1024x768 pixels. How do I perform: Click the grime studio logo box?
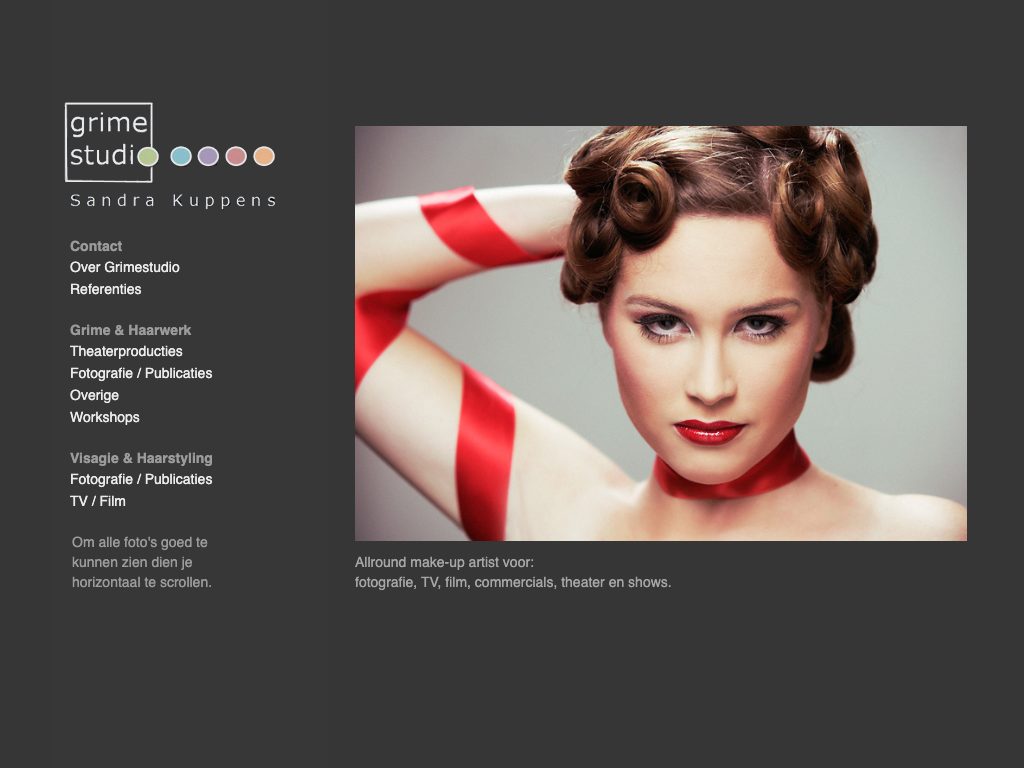tap(108, 141)
